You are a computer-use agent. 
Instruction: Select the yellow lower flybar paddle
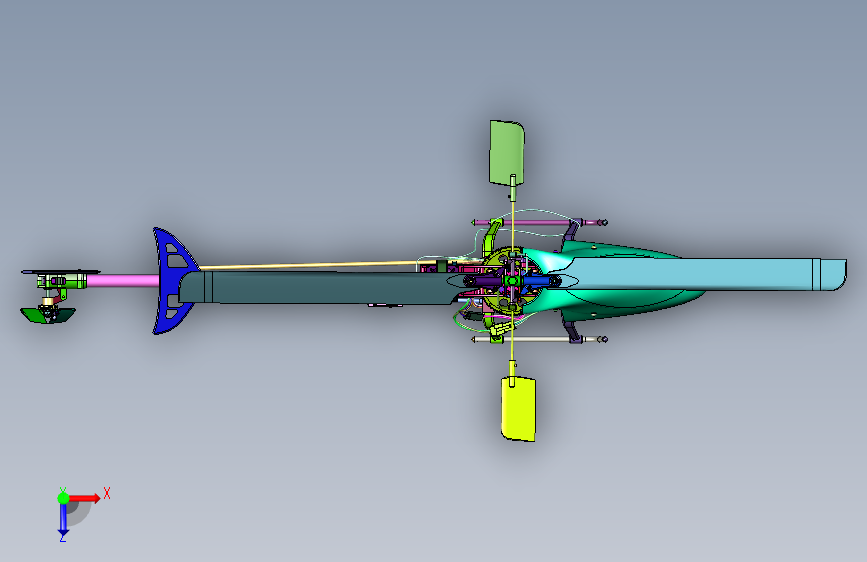pos(518,409)
